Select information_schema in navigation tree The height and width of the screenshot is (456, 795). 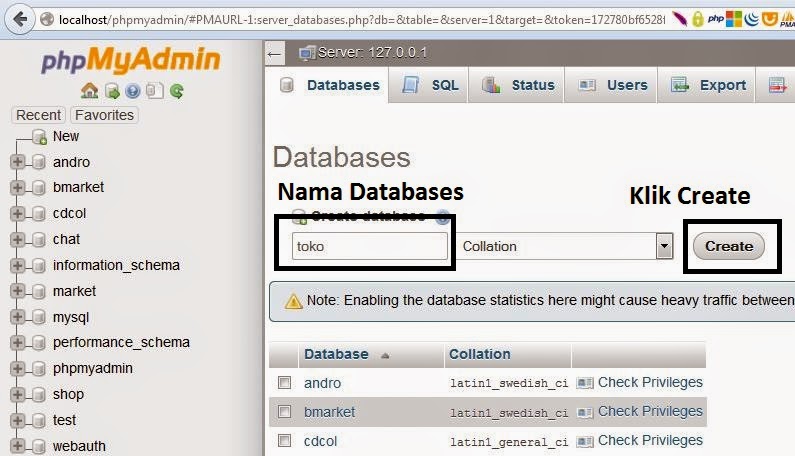pos(116,265)
